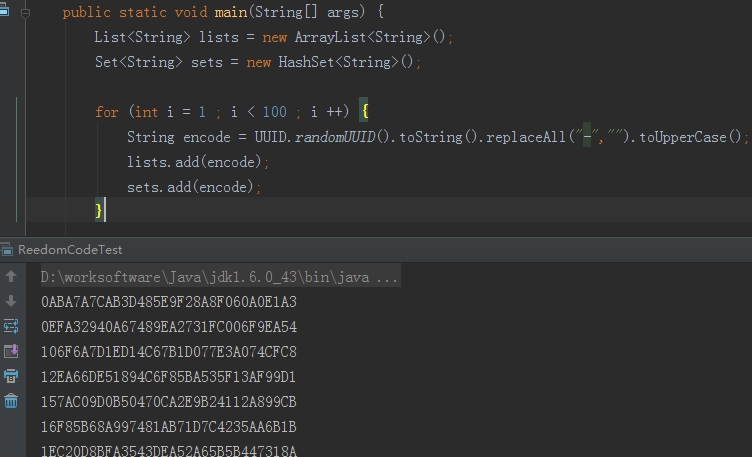Click the 'for' keyword
Viewport: 752px width, 457px height.
tap(106, 112)
